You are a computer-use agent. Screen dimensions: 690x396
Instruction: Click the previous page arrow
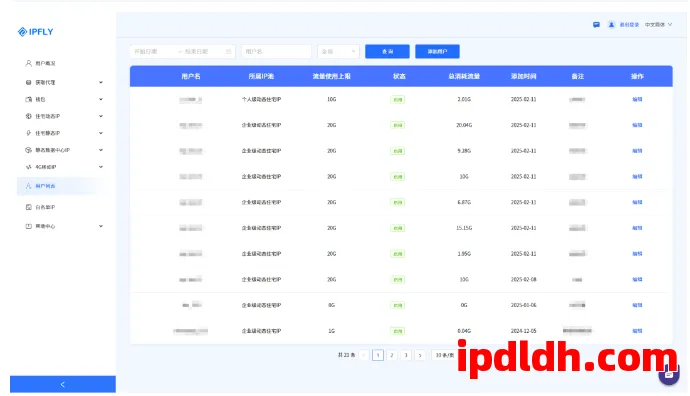[363, 355]
